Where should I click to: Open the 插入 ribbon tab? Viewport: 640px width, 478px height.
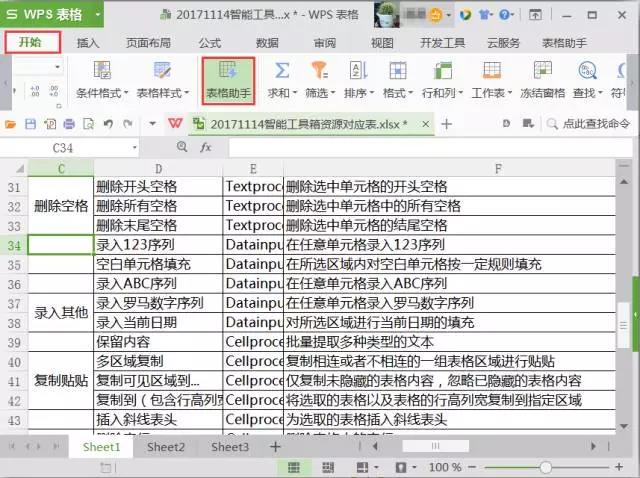(x=88, y=43)
